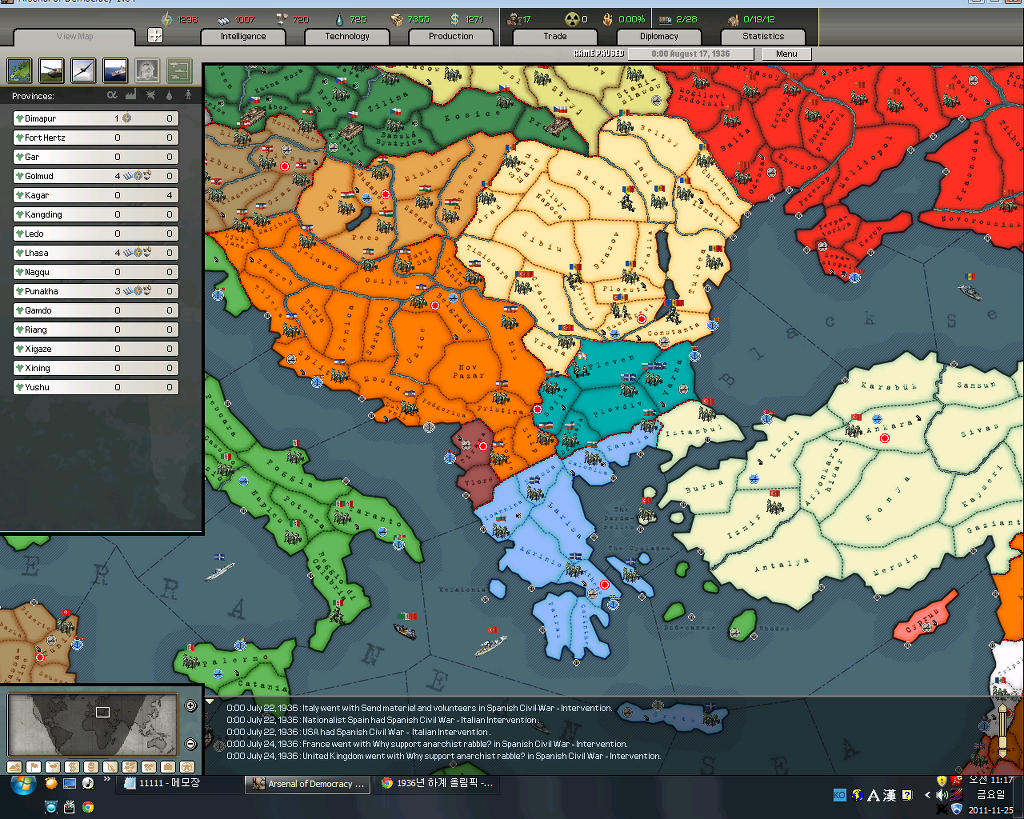Sort provinces by the manpower figure icon
1024x819 pixels.
coord(188,95)
